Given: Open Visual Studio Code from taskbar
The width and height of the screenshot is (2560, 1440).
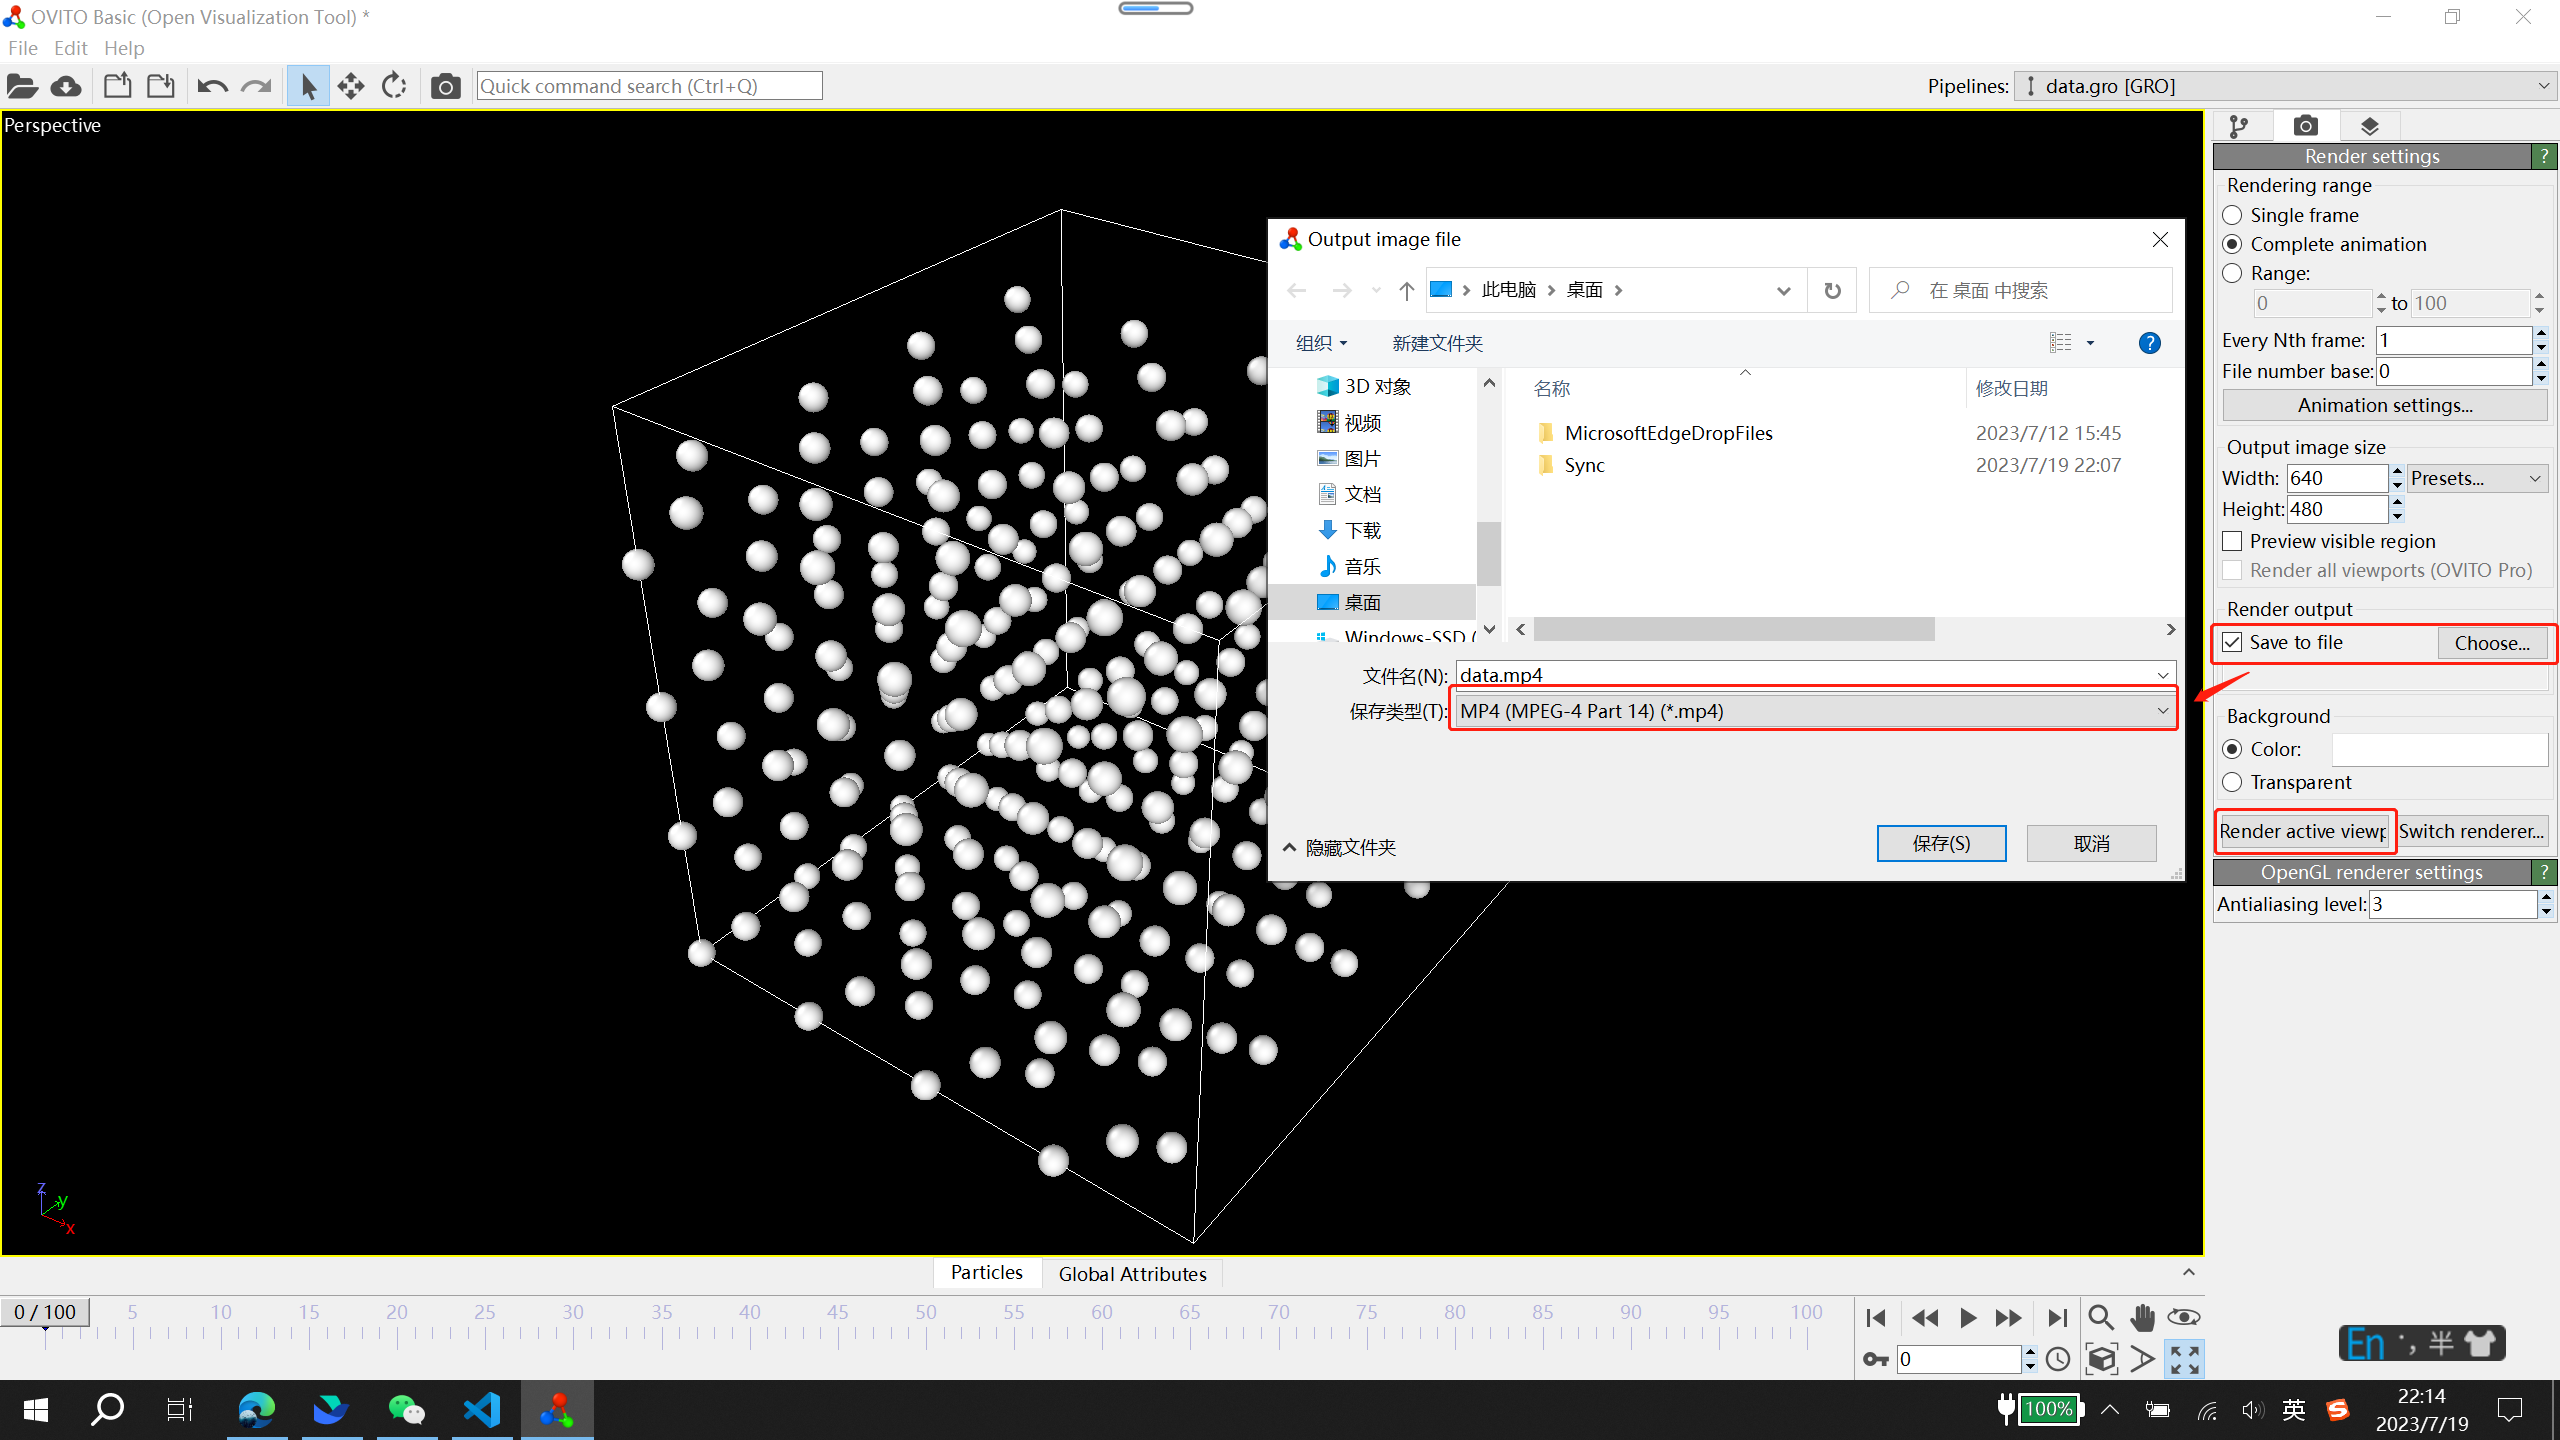Looking at the screenshot, I should click(482, 1410).
